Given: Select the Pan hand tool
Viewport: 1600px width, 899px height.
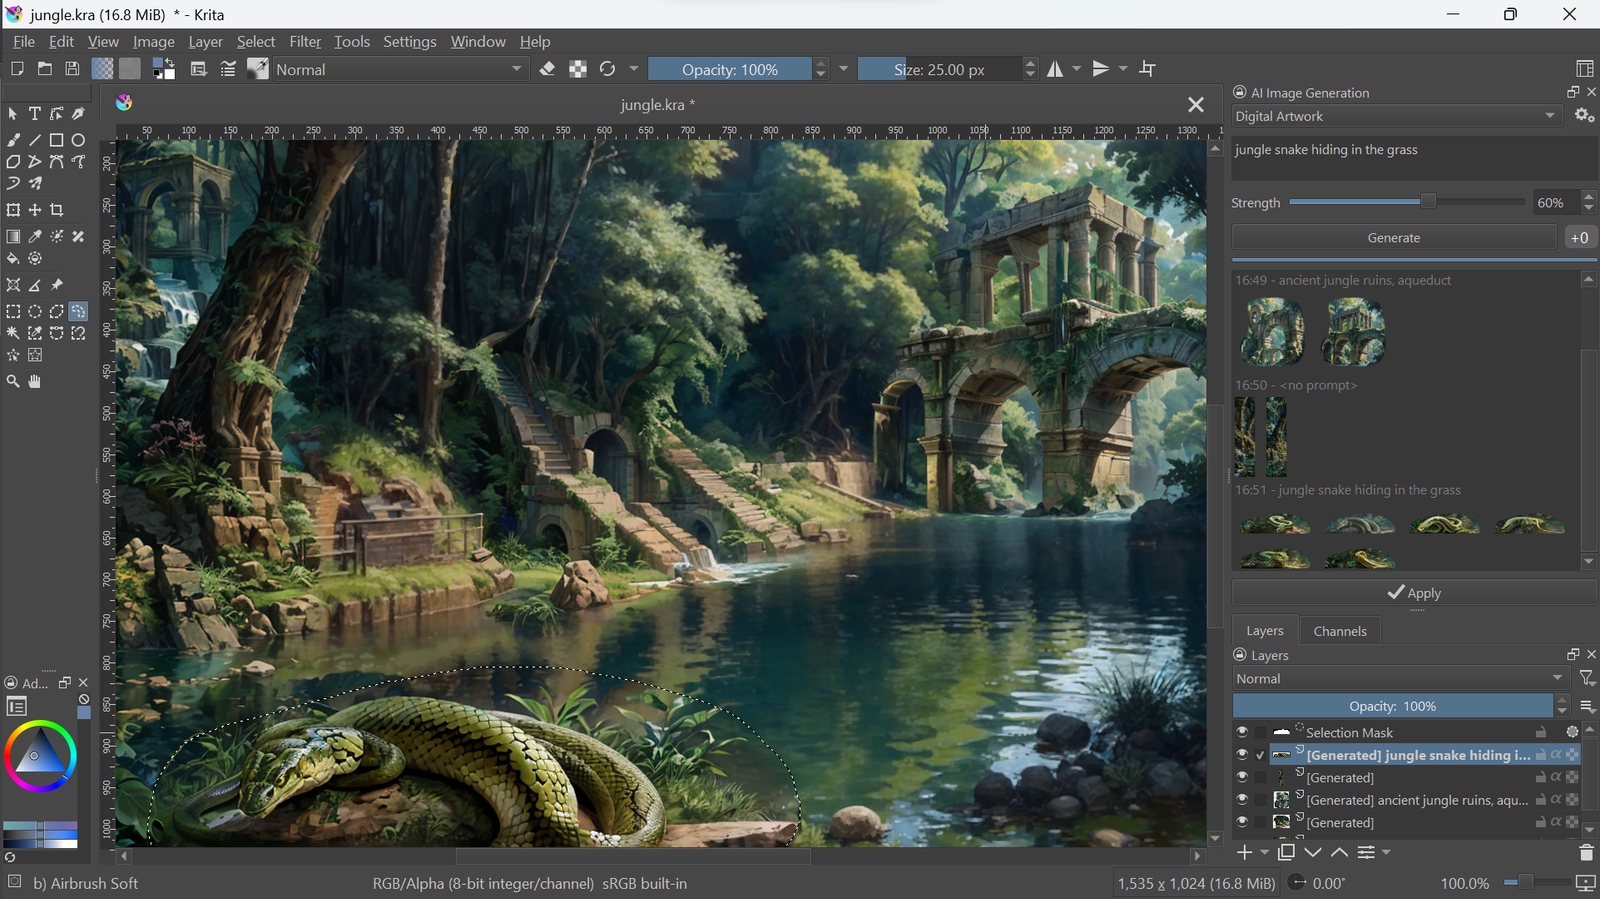Looking at the screenshot, I should (x=35, y=382).
